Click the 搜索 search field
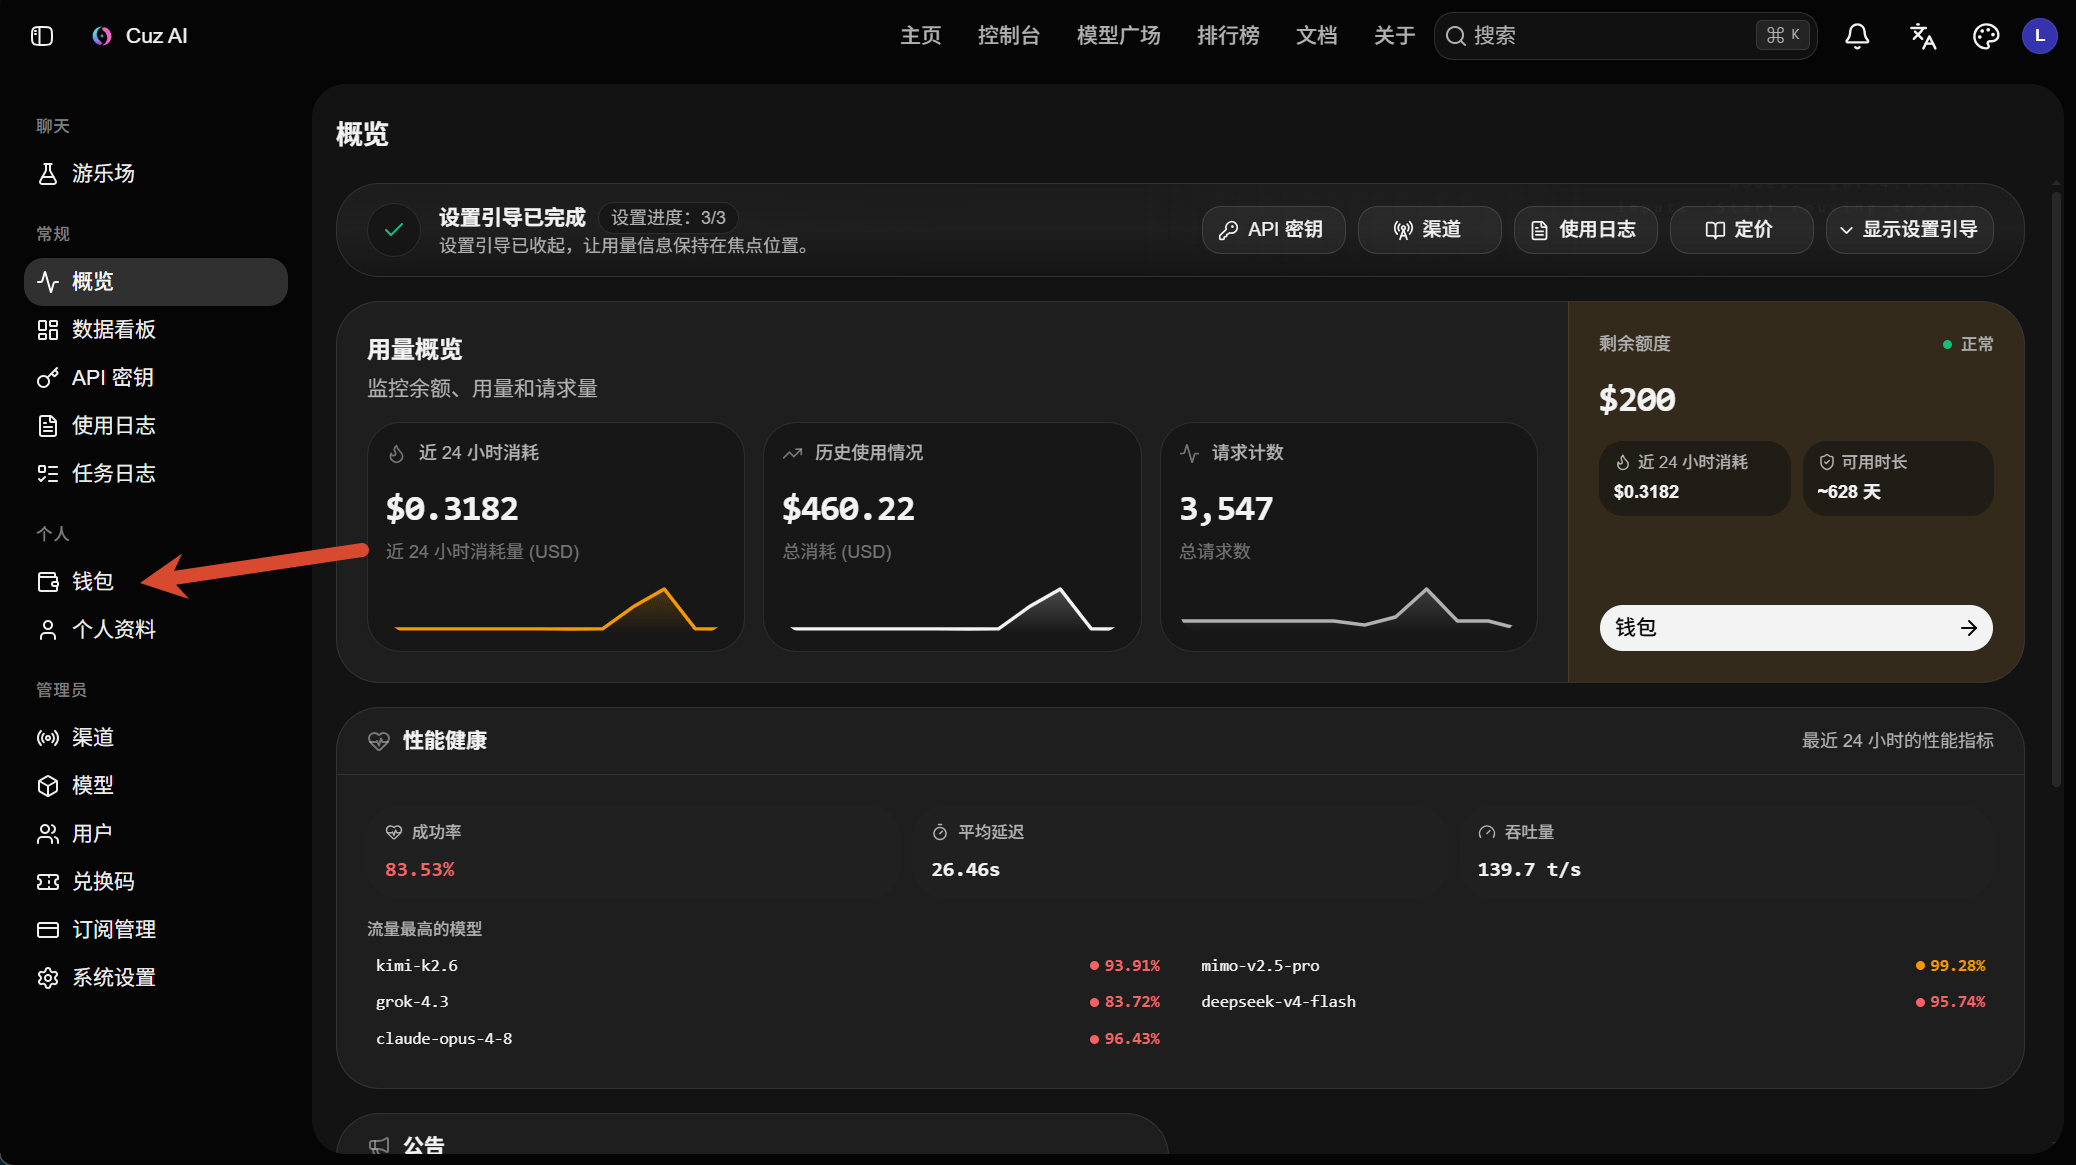This screenshot has width=2076, height=1165. (1625, 36)
